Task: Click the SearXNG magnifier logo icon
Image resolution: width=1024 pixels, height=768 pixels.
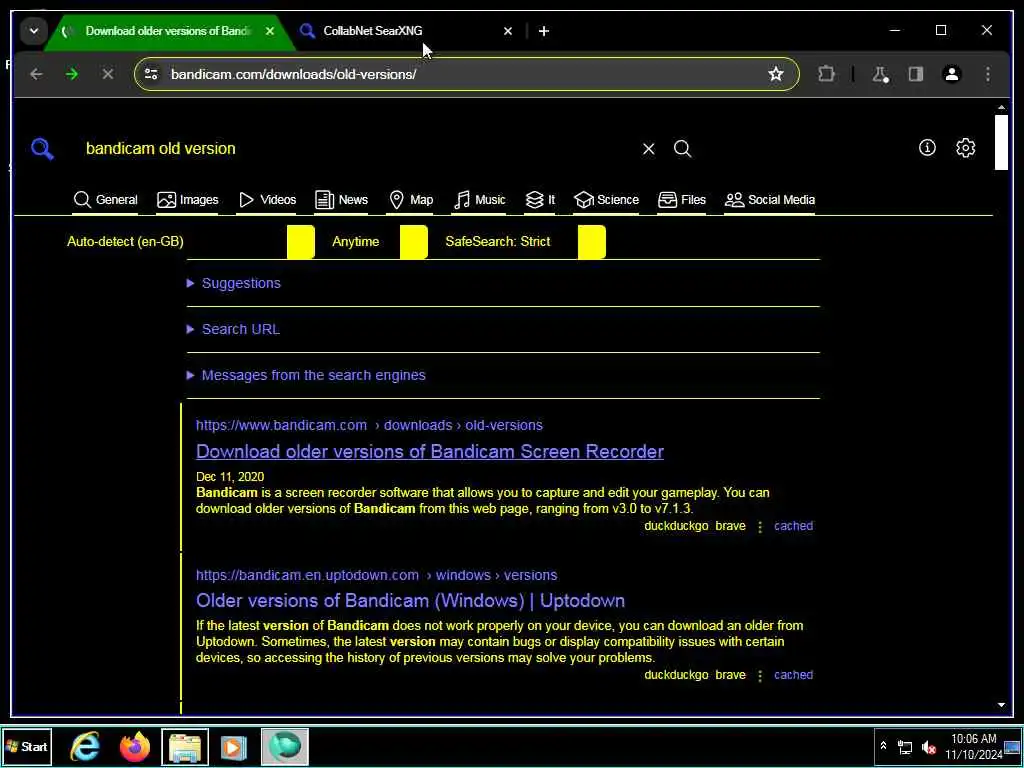Action: pyautogui.click(x=42, y=149)
